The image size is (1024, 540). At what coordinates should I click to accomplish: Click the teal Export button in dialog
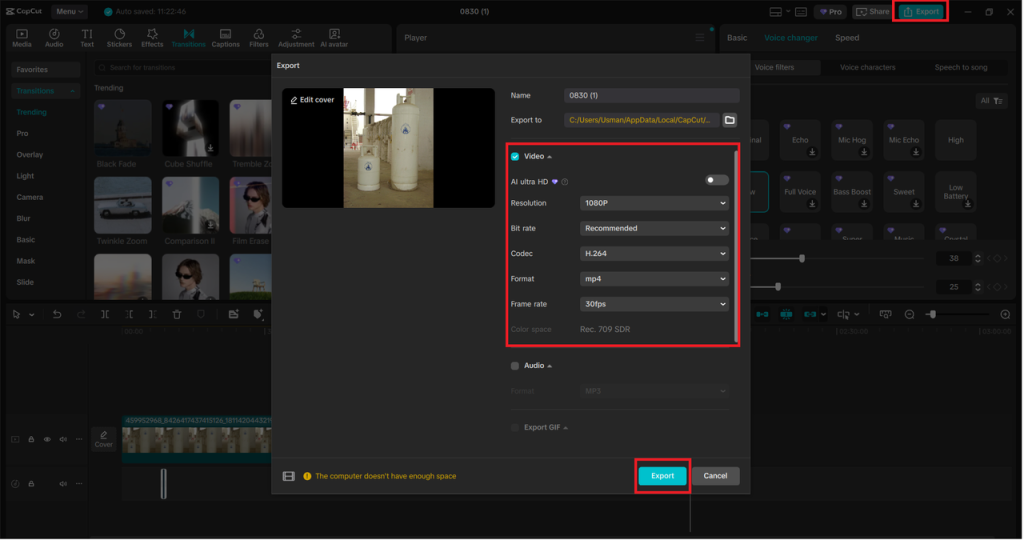[662, 476]
